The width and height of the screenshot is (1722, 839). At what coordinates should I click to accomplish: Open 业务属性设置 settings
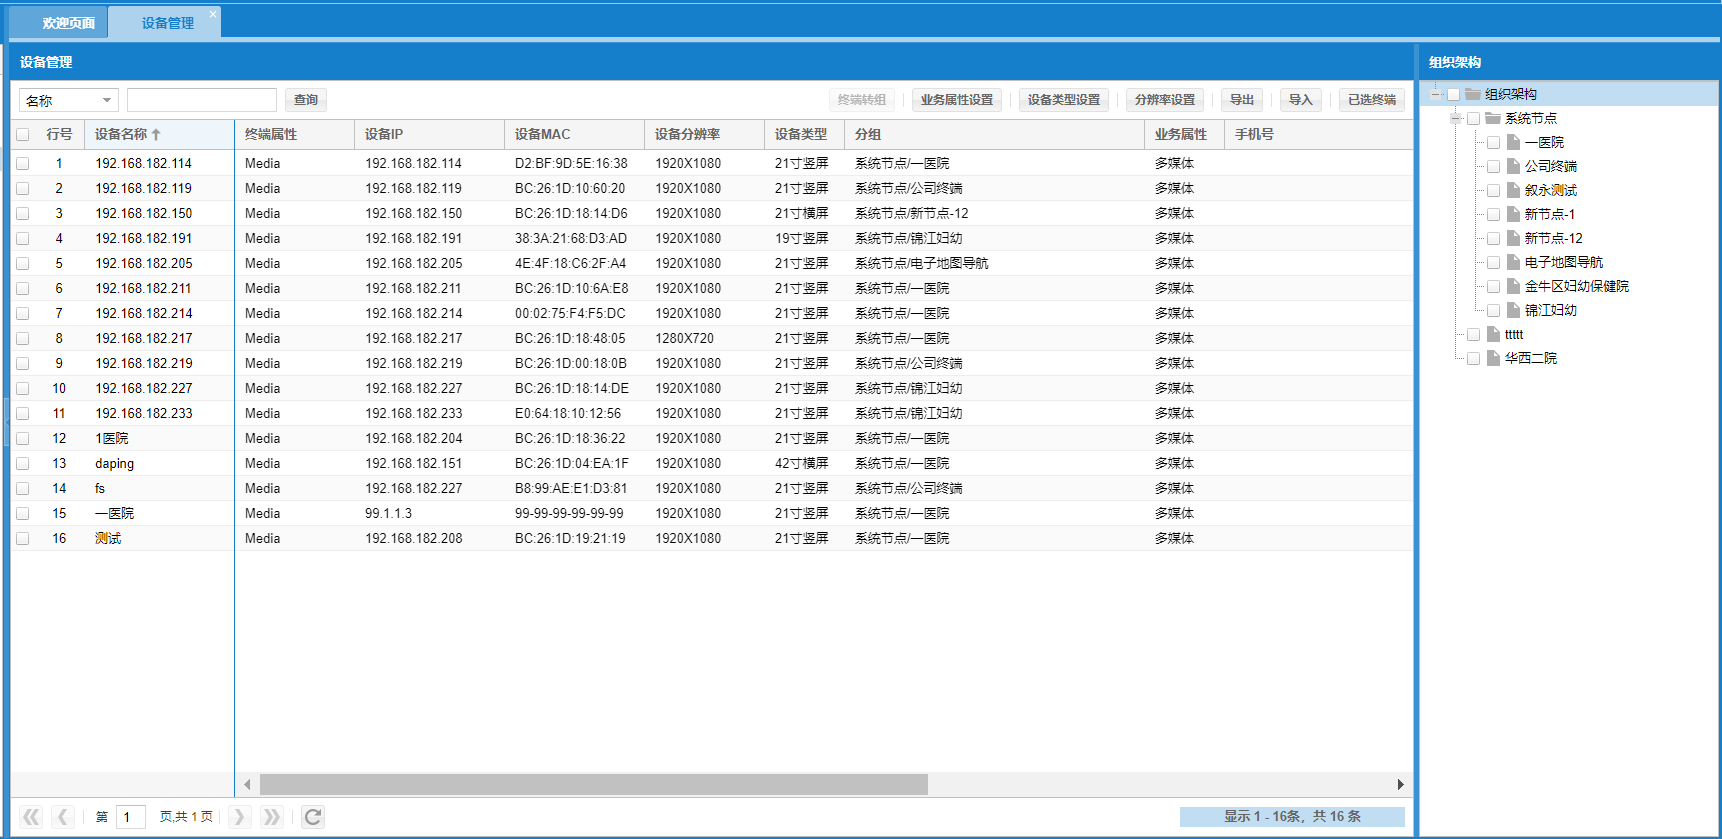pyautogui.click(x=957, y=100)
